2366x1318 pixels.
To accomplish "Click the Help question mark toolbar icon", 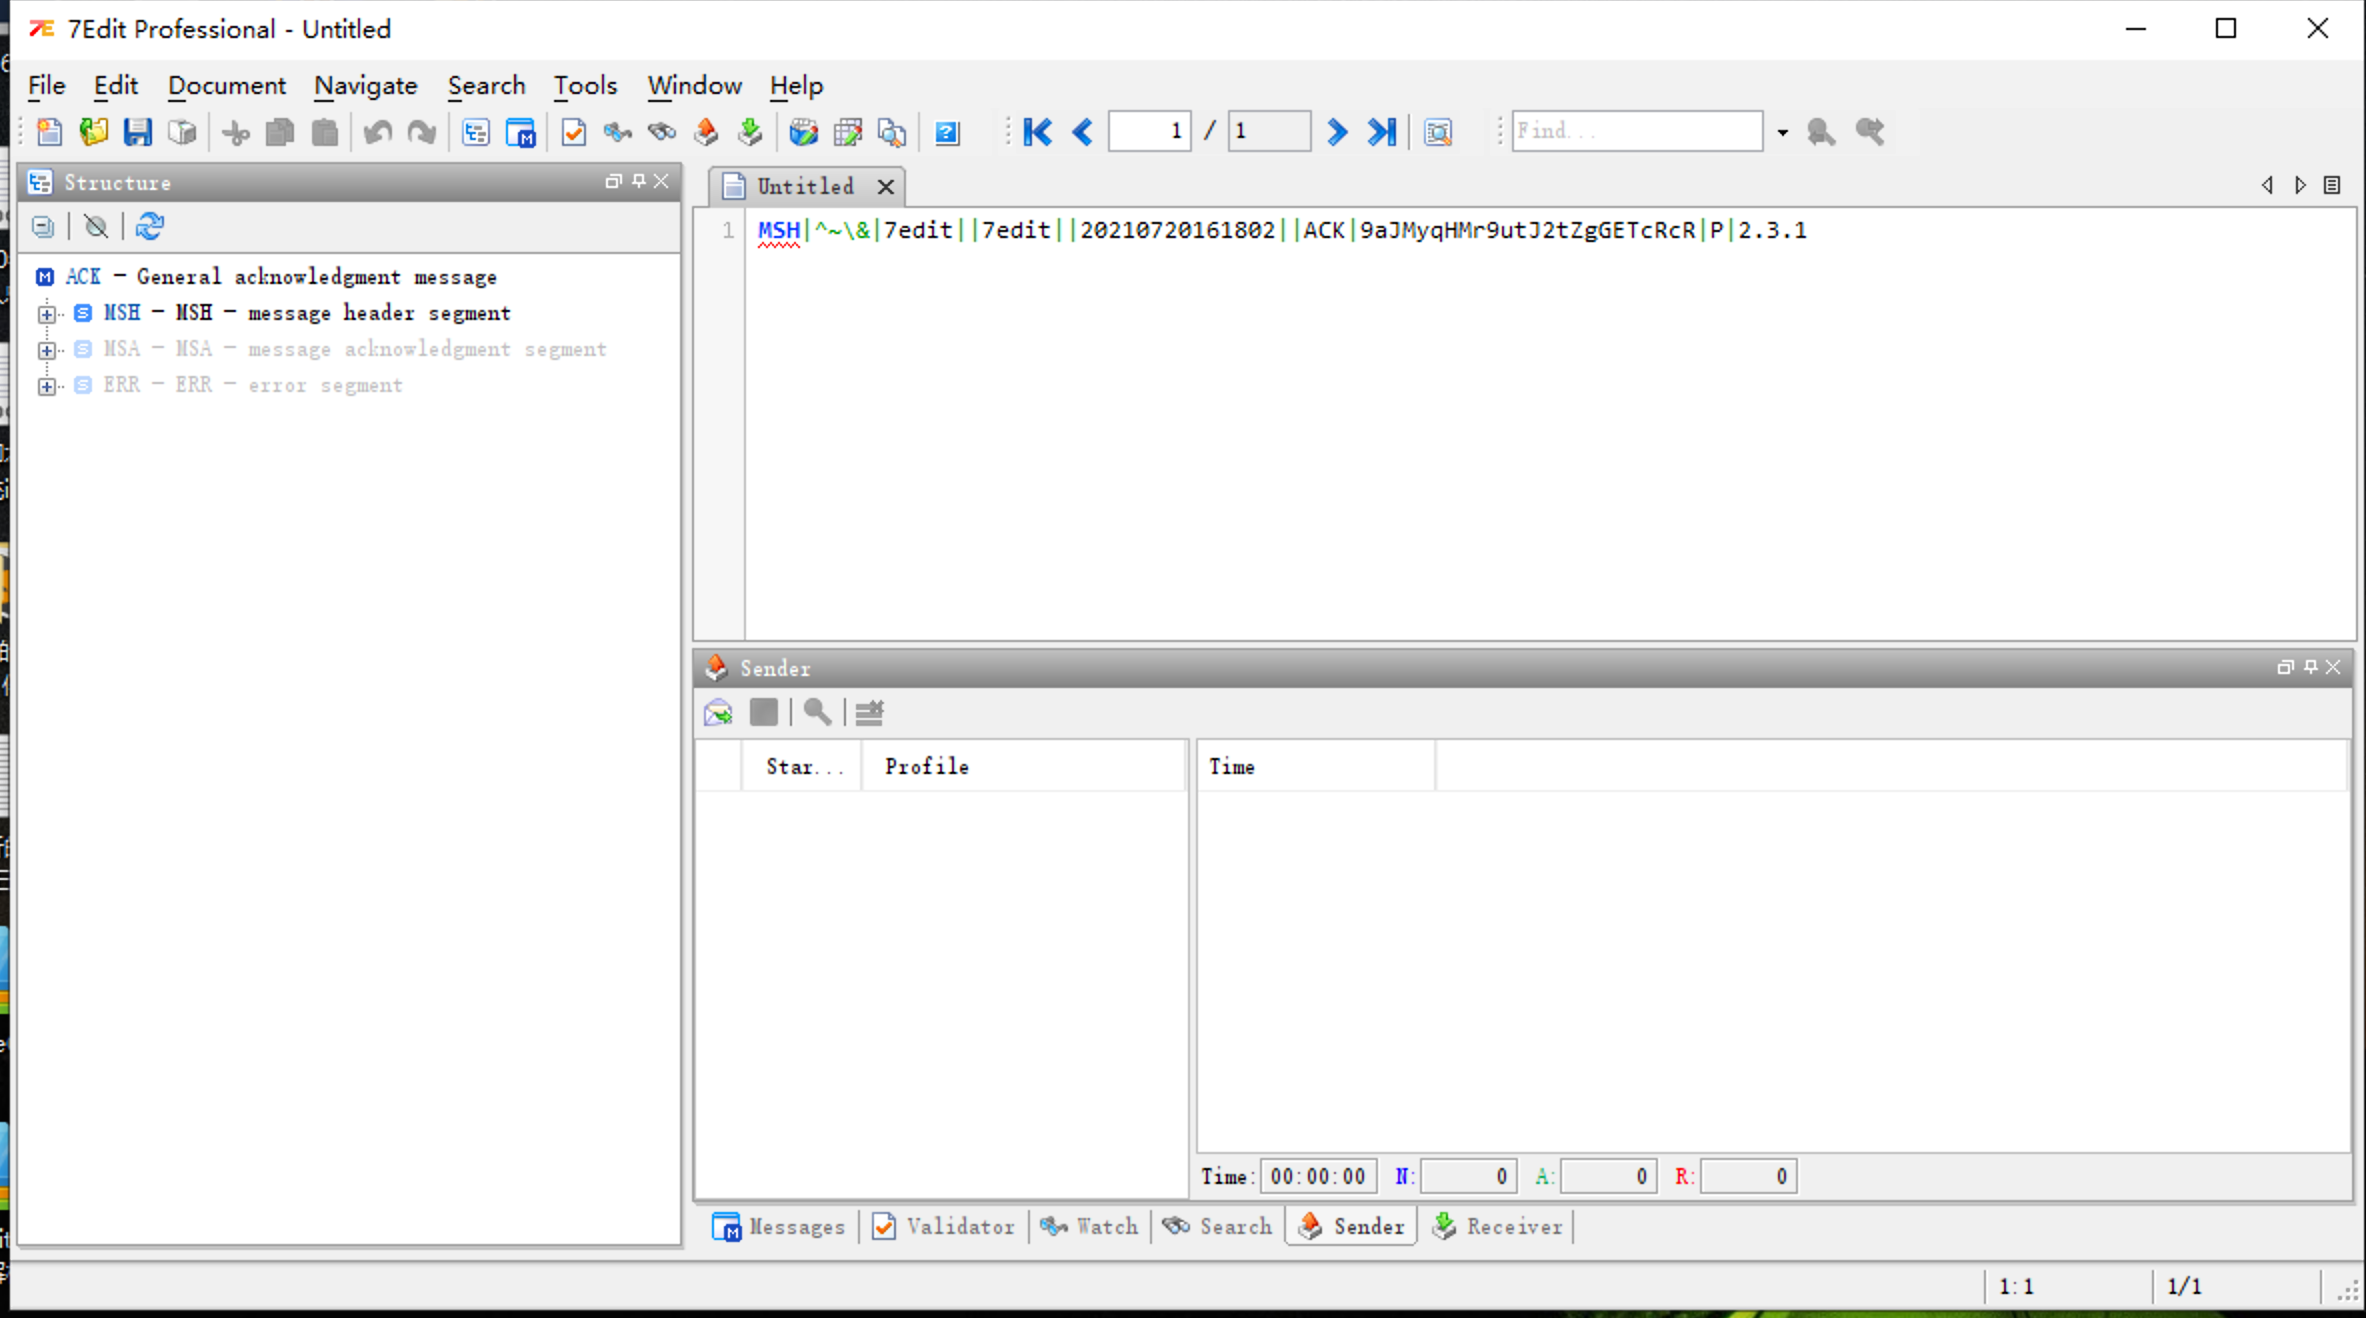I will pyautogui.click(x=946, y=132).
